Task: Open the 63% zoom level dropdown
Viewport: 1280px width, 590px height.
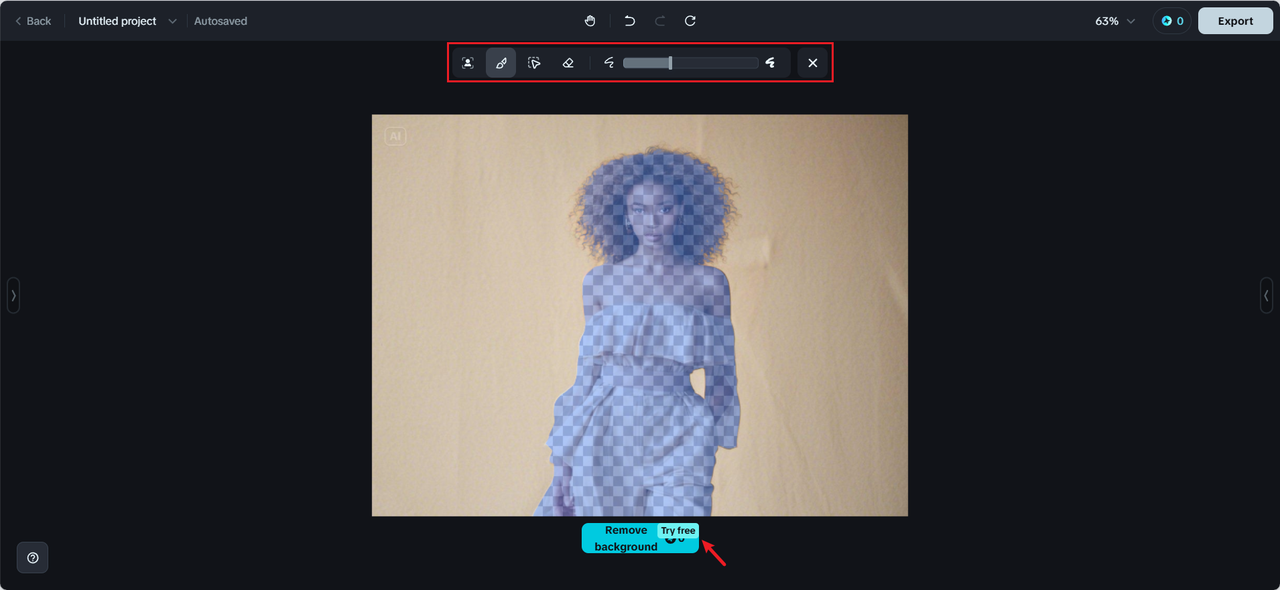Action: pyautogui.click(x=1115, y=21)
